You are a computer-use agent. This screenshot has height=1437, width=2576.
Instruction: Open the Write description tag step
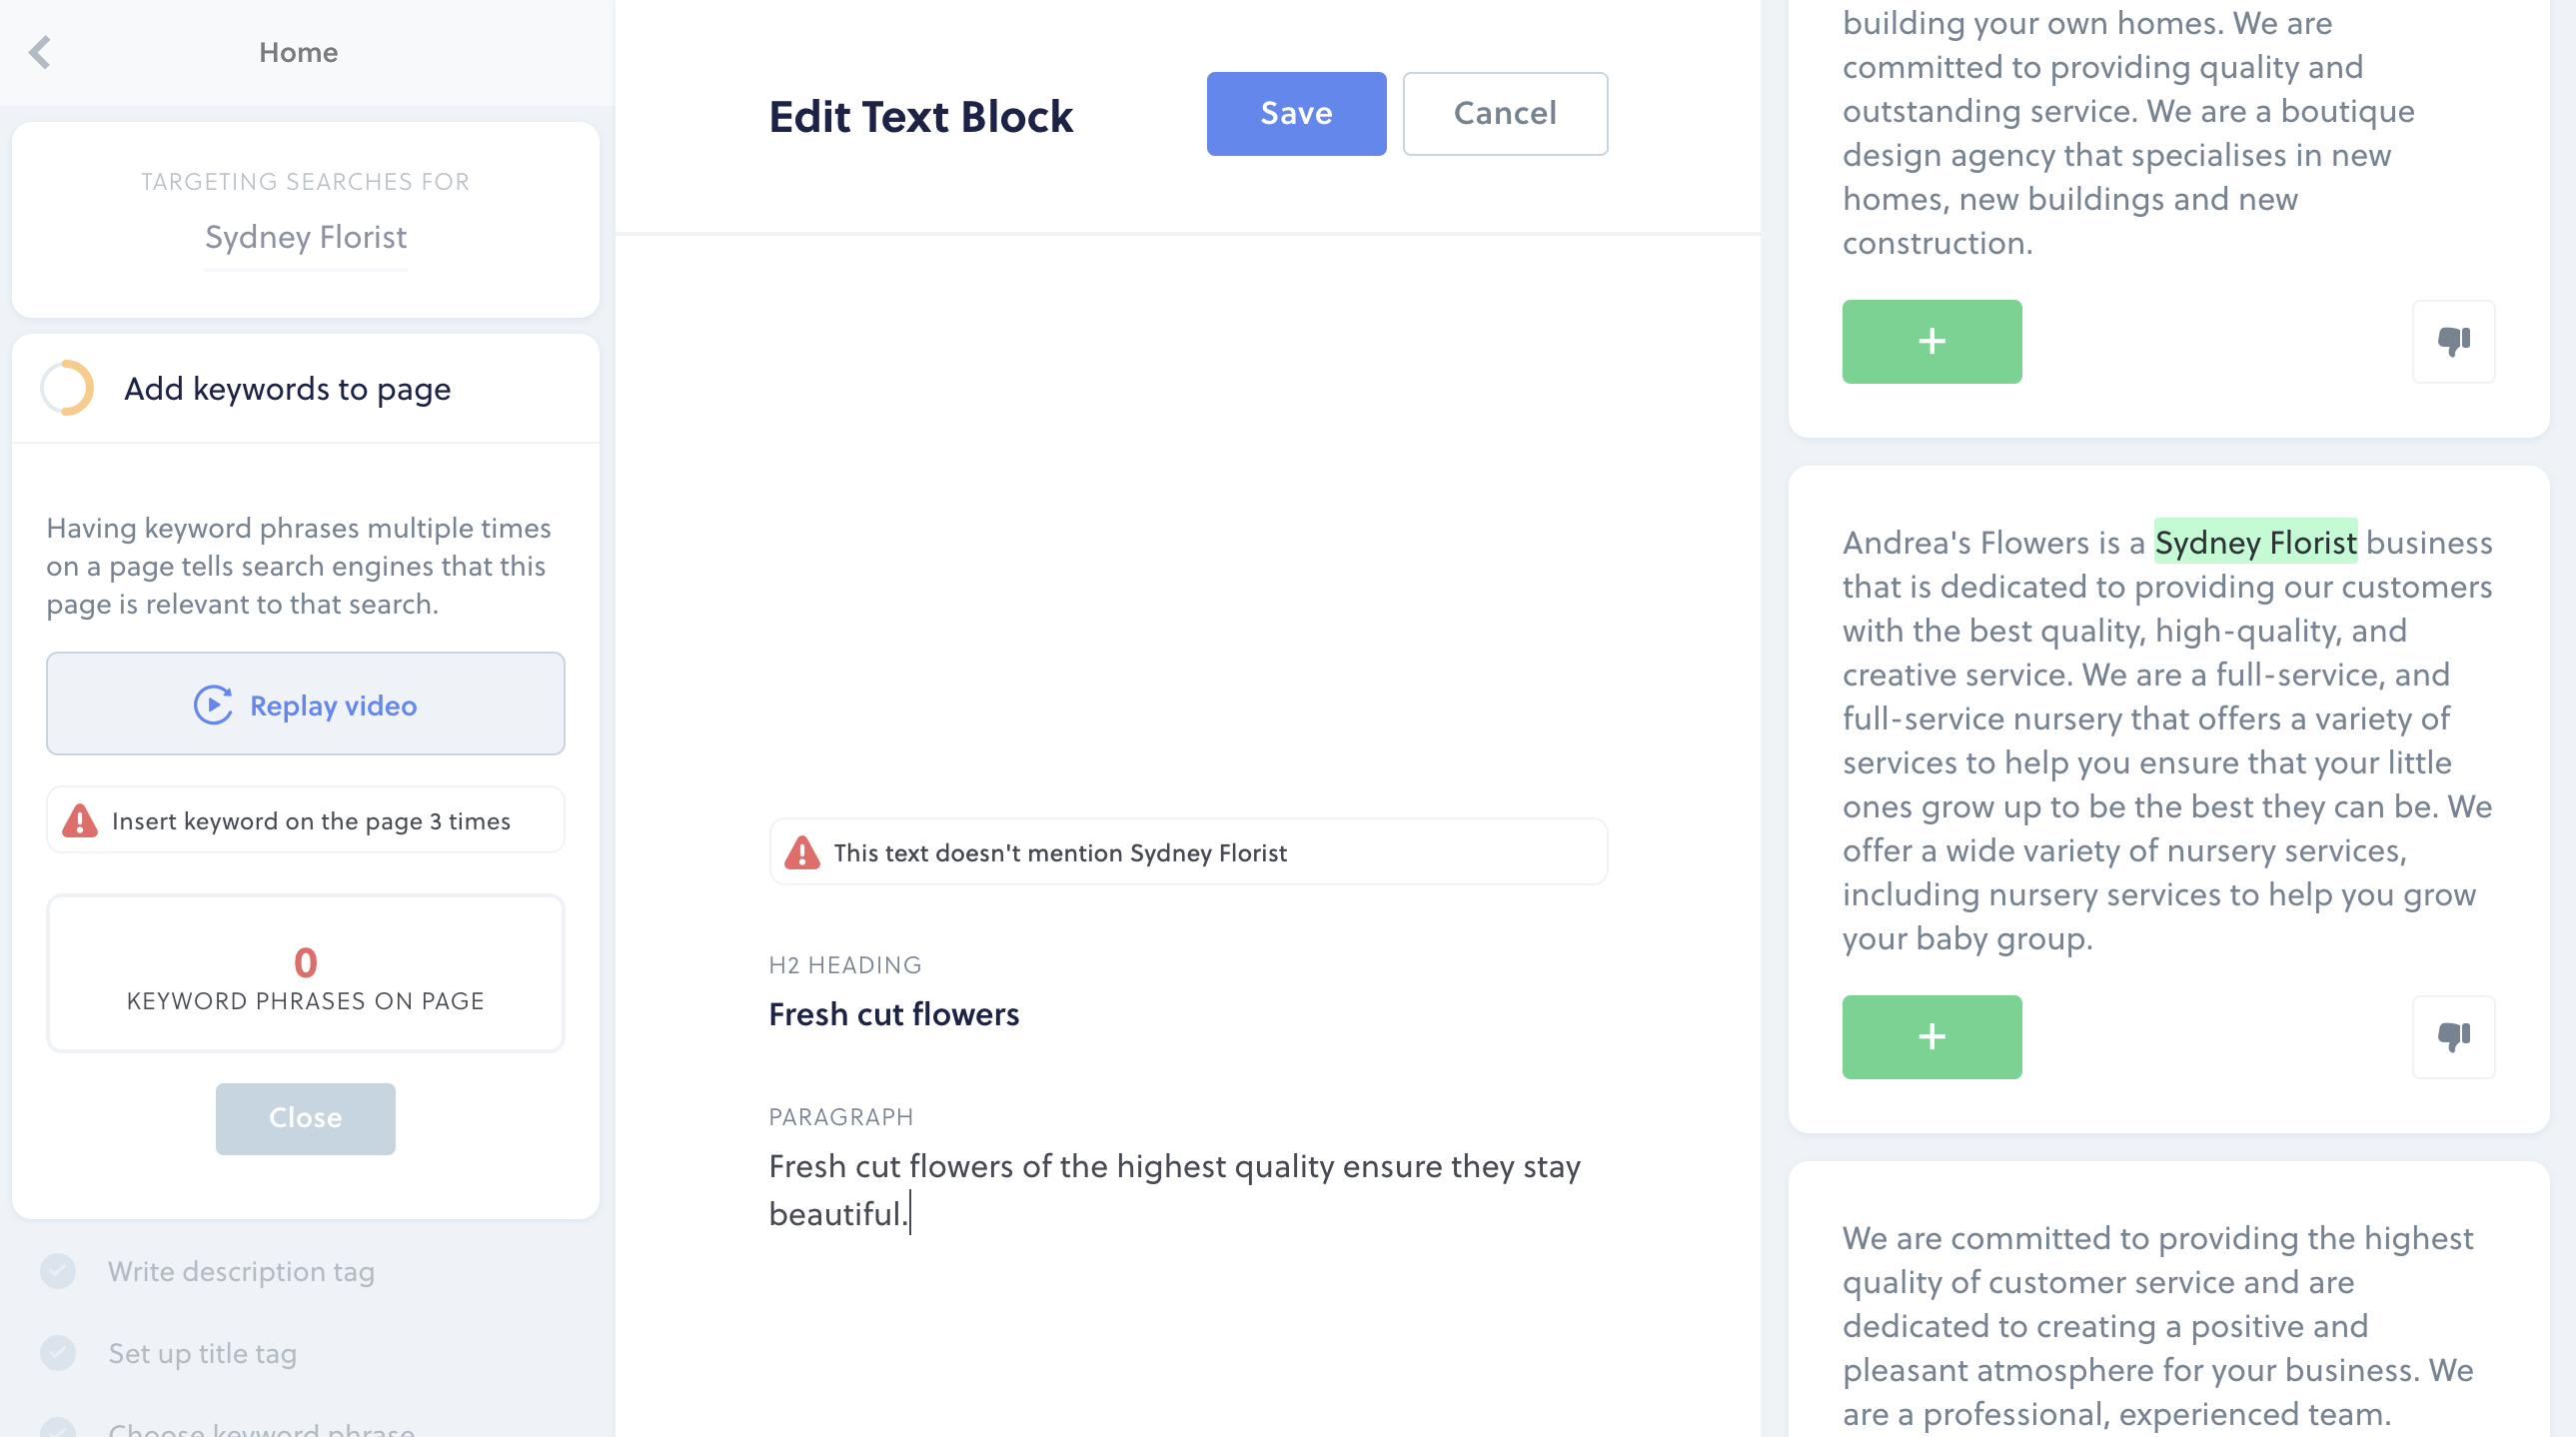tap(241, 1271)
